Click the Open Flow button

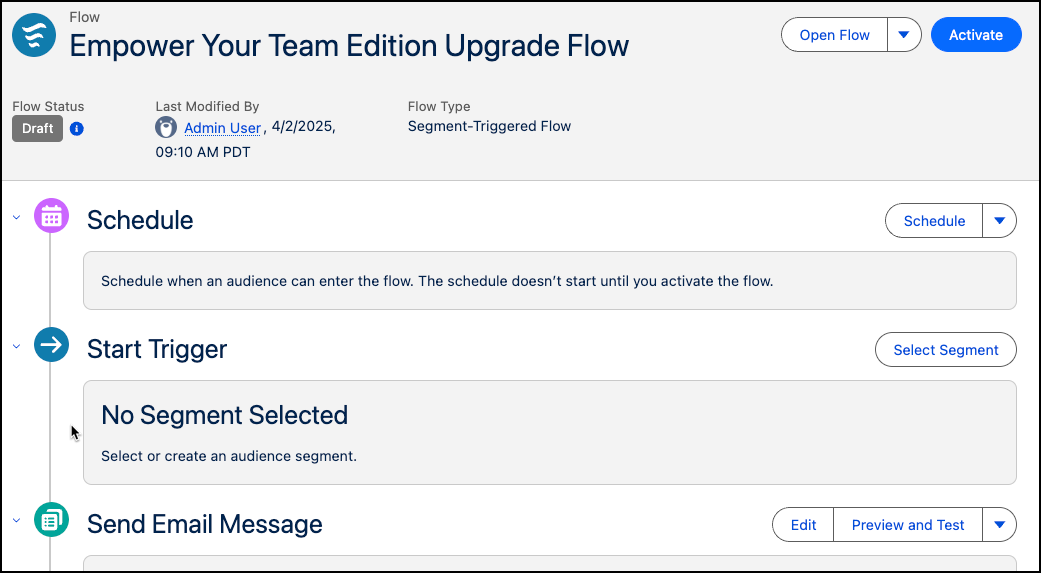pyautogui.click(x=834, y=35)
